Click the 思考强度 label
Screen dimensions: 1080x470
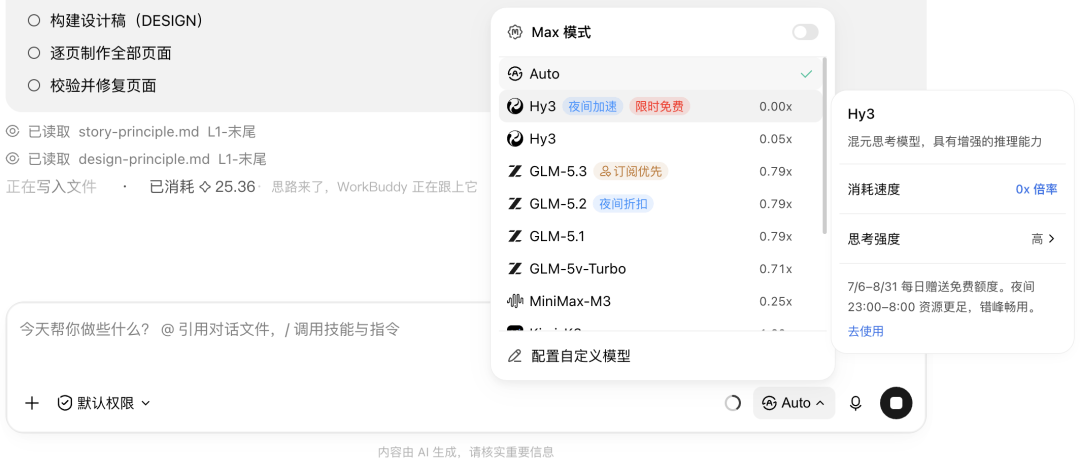(874, 239)
